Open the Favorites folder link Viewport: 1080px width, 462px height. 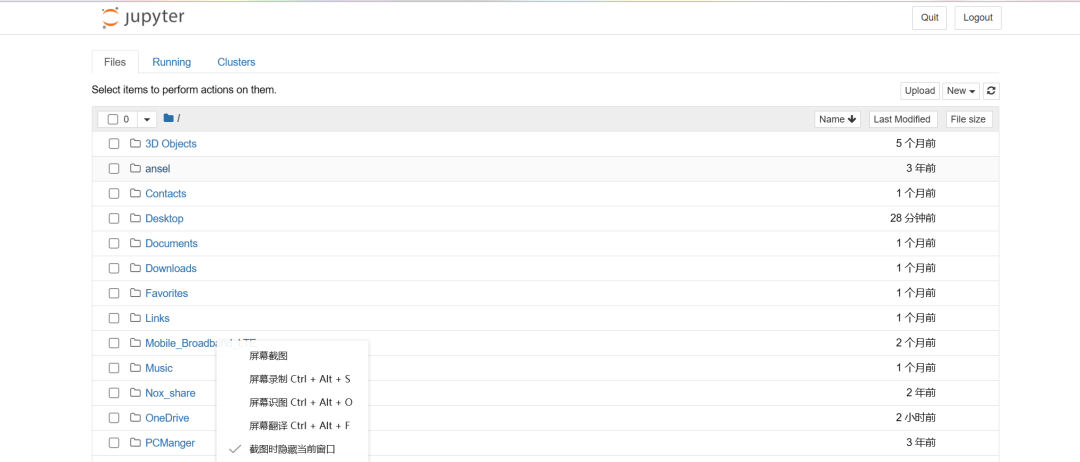coord(167,293)
